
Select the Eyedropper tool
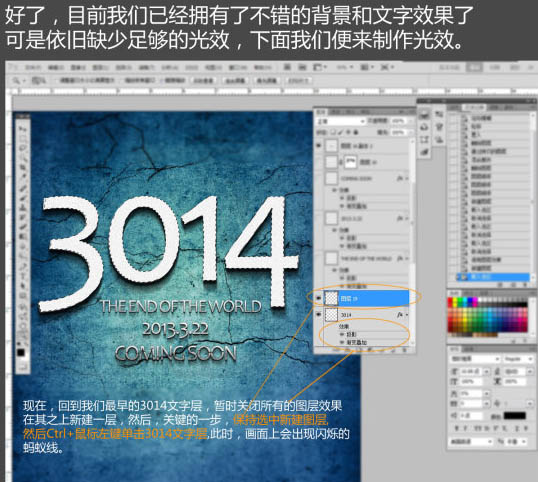(23, 177)
